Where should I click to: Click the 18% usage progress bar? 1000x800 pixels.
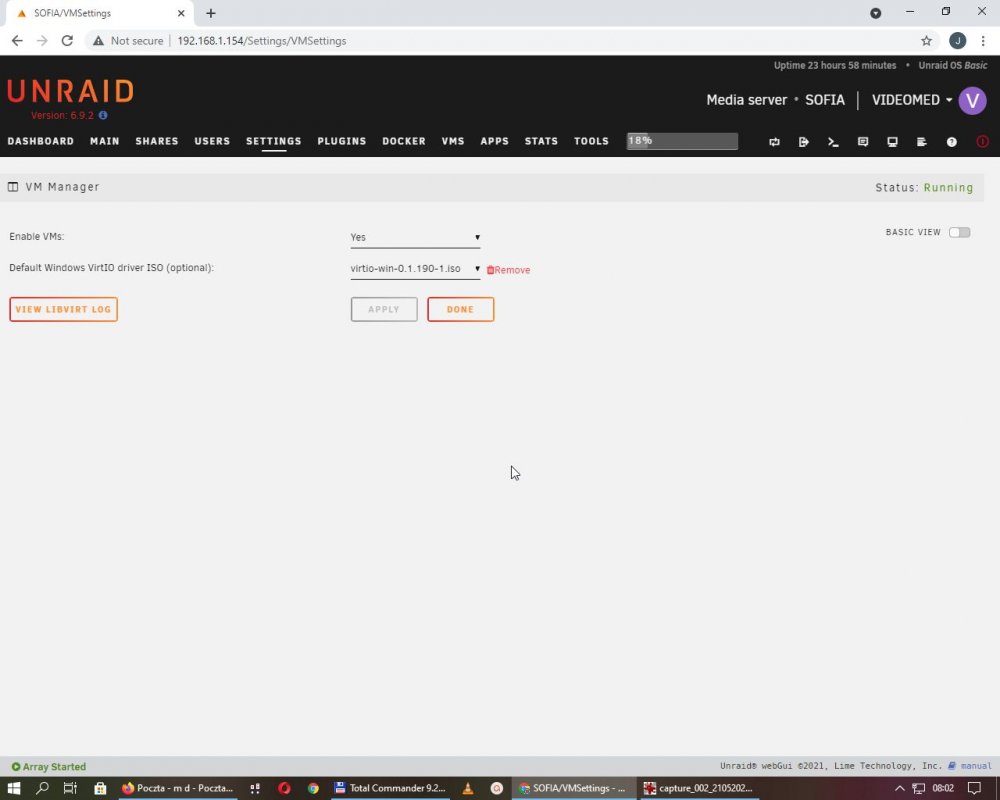[x=682, y=141]
